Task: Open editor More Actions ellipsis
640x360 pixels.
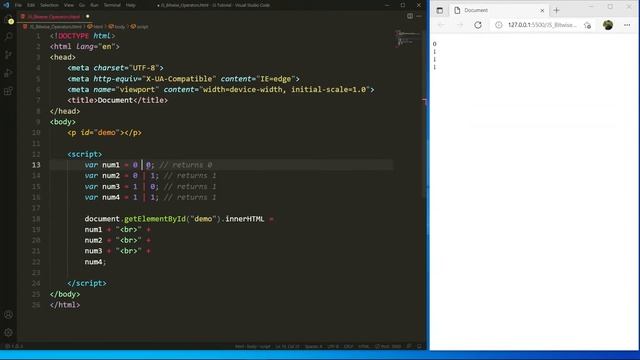Action: click(419, 16)
